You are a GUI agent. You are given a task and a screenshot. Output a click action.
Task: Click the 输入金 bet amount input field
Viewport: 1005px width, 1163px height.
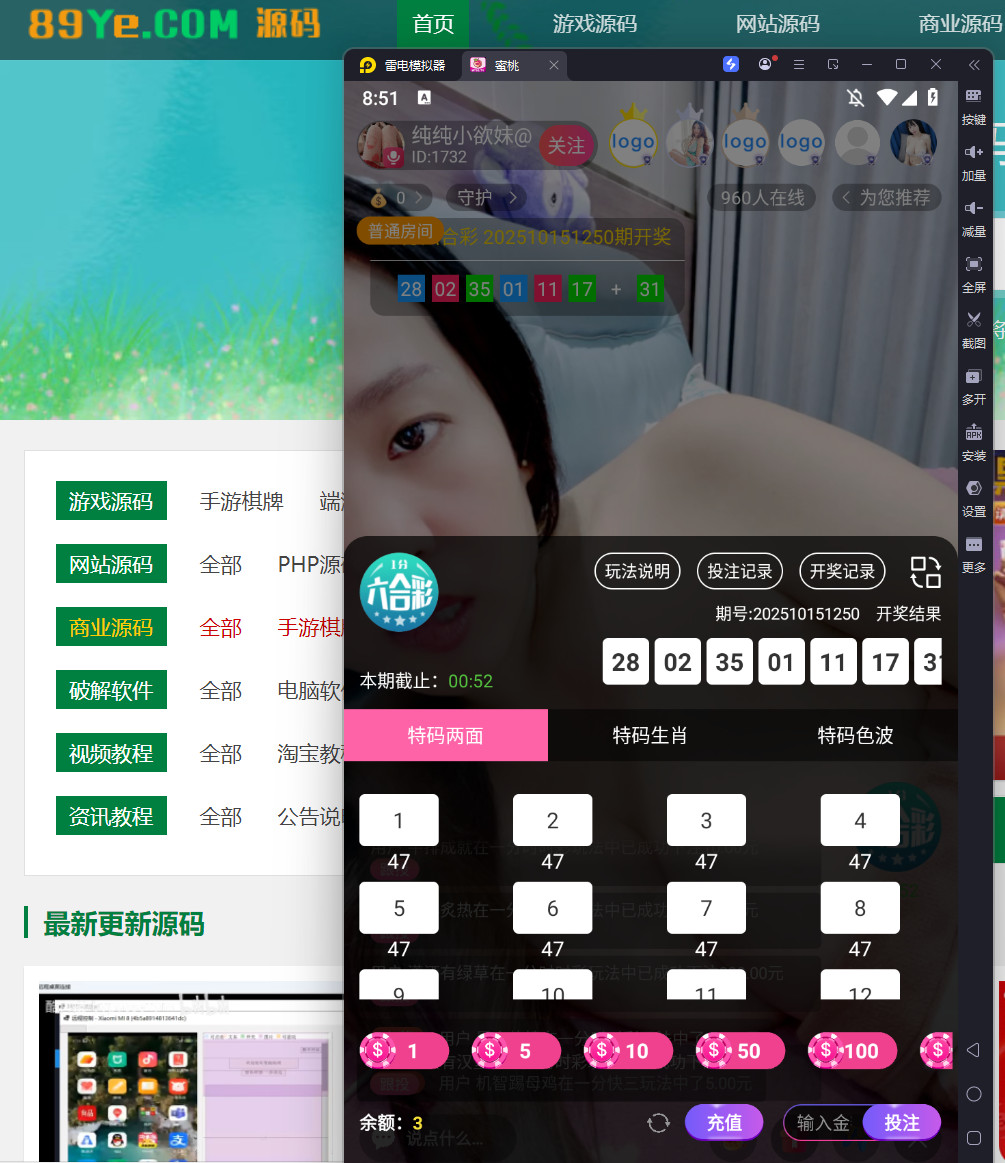pos(823,1123)
